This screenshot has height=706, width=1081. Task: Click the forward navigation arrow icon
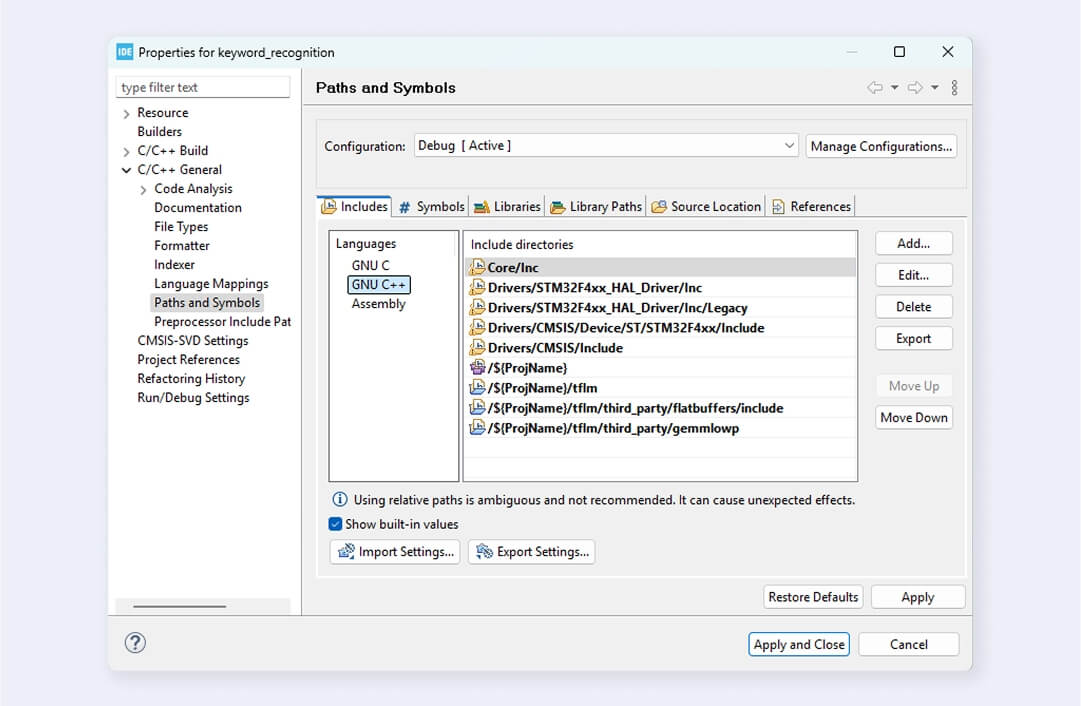click(914, 88)
